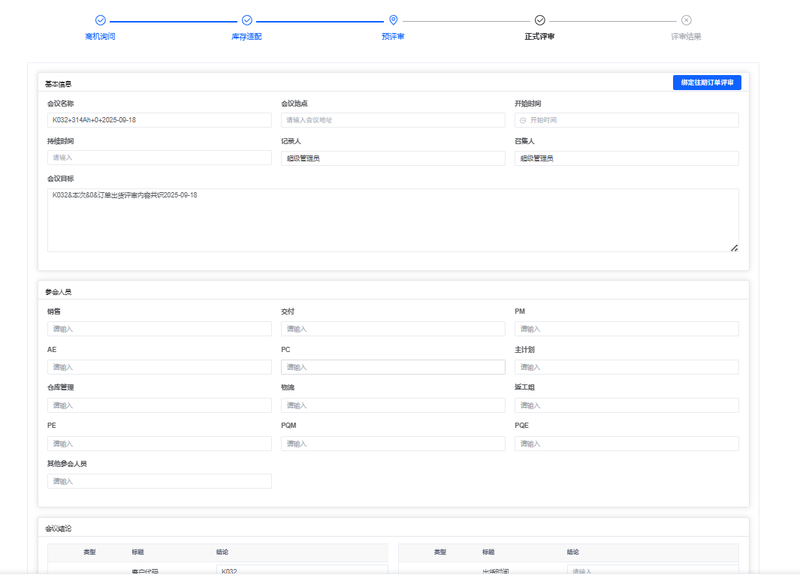
Task: Select the PE attendee field
Action: coord(159,444)
